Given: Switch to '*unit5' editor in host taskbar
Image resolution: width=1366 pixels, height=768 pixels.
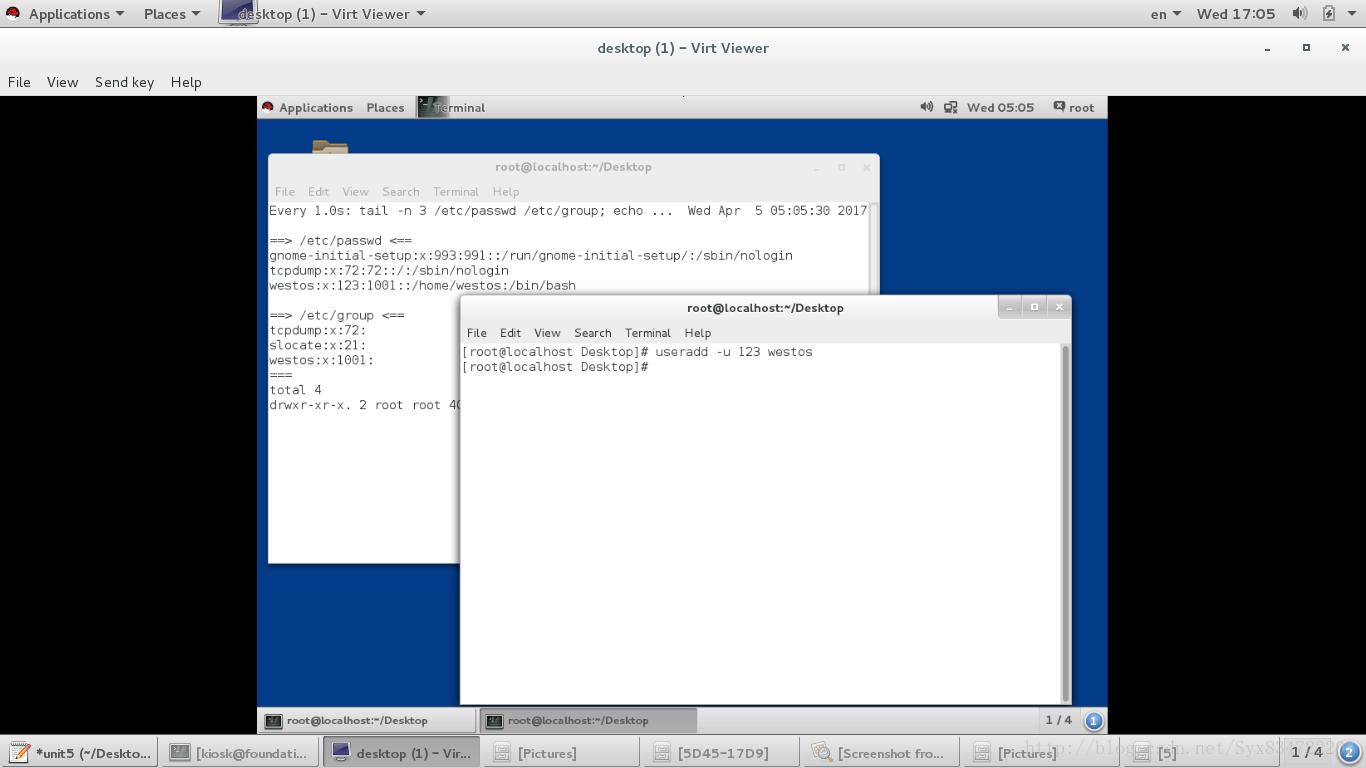Looking at the screenshot, I should coord(81,753).
